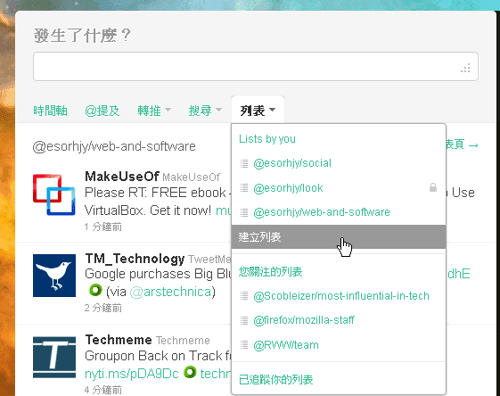Open the MakeUseOf username link
500x396 pixels.
pos(122,176)
